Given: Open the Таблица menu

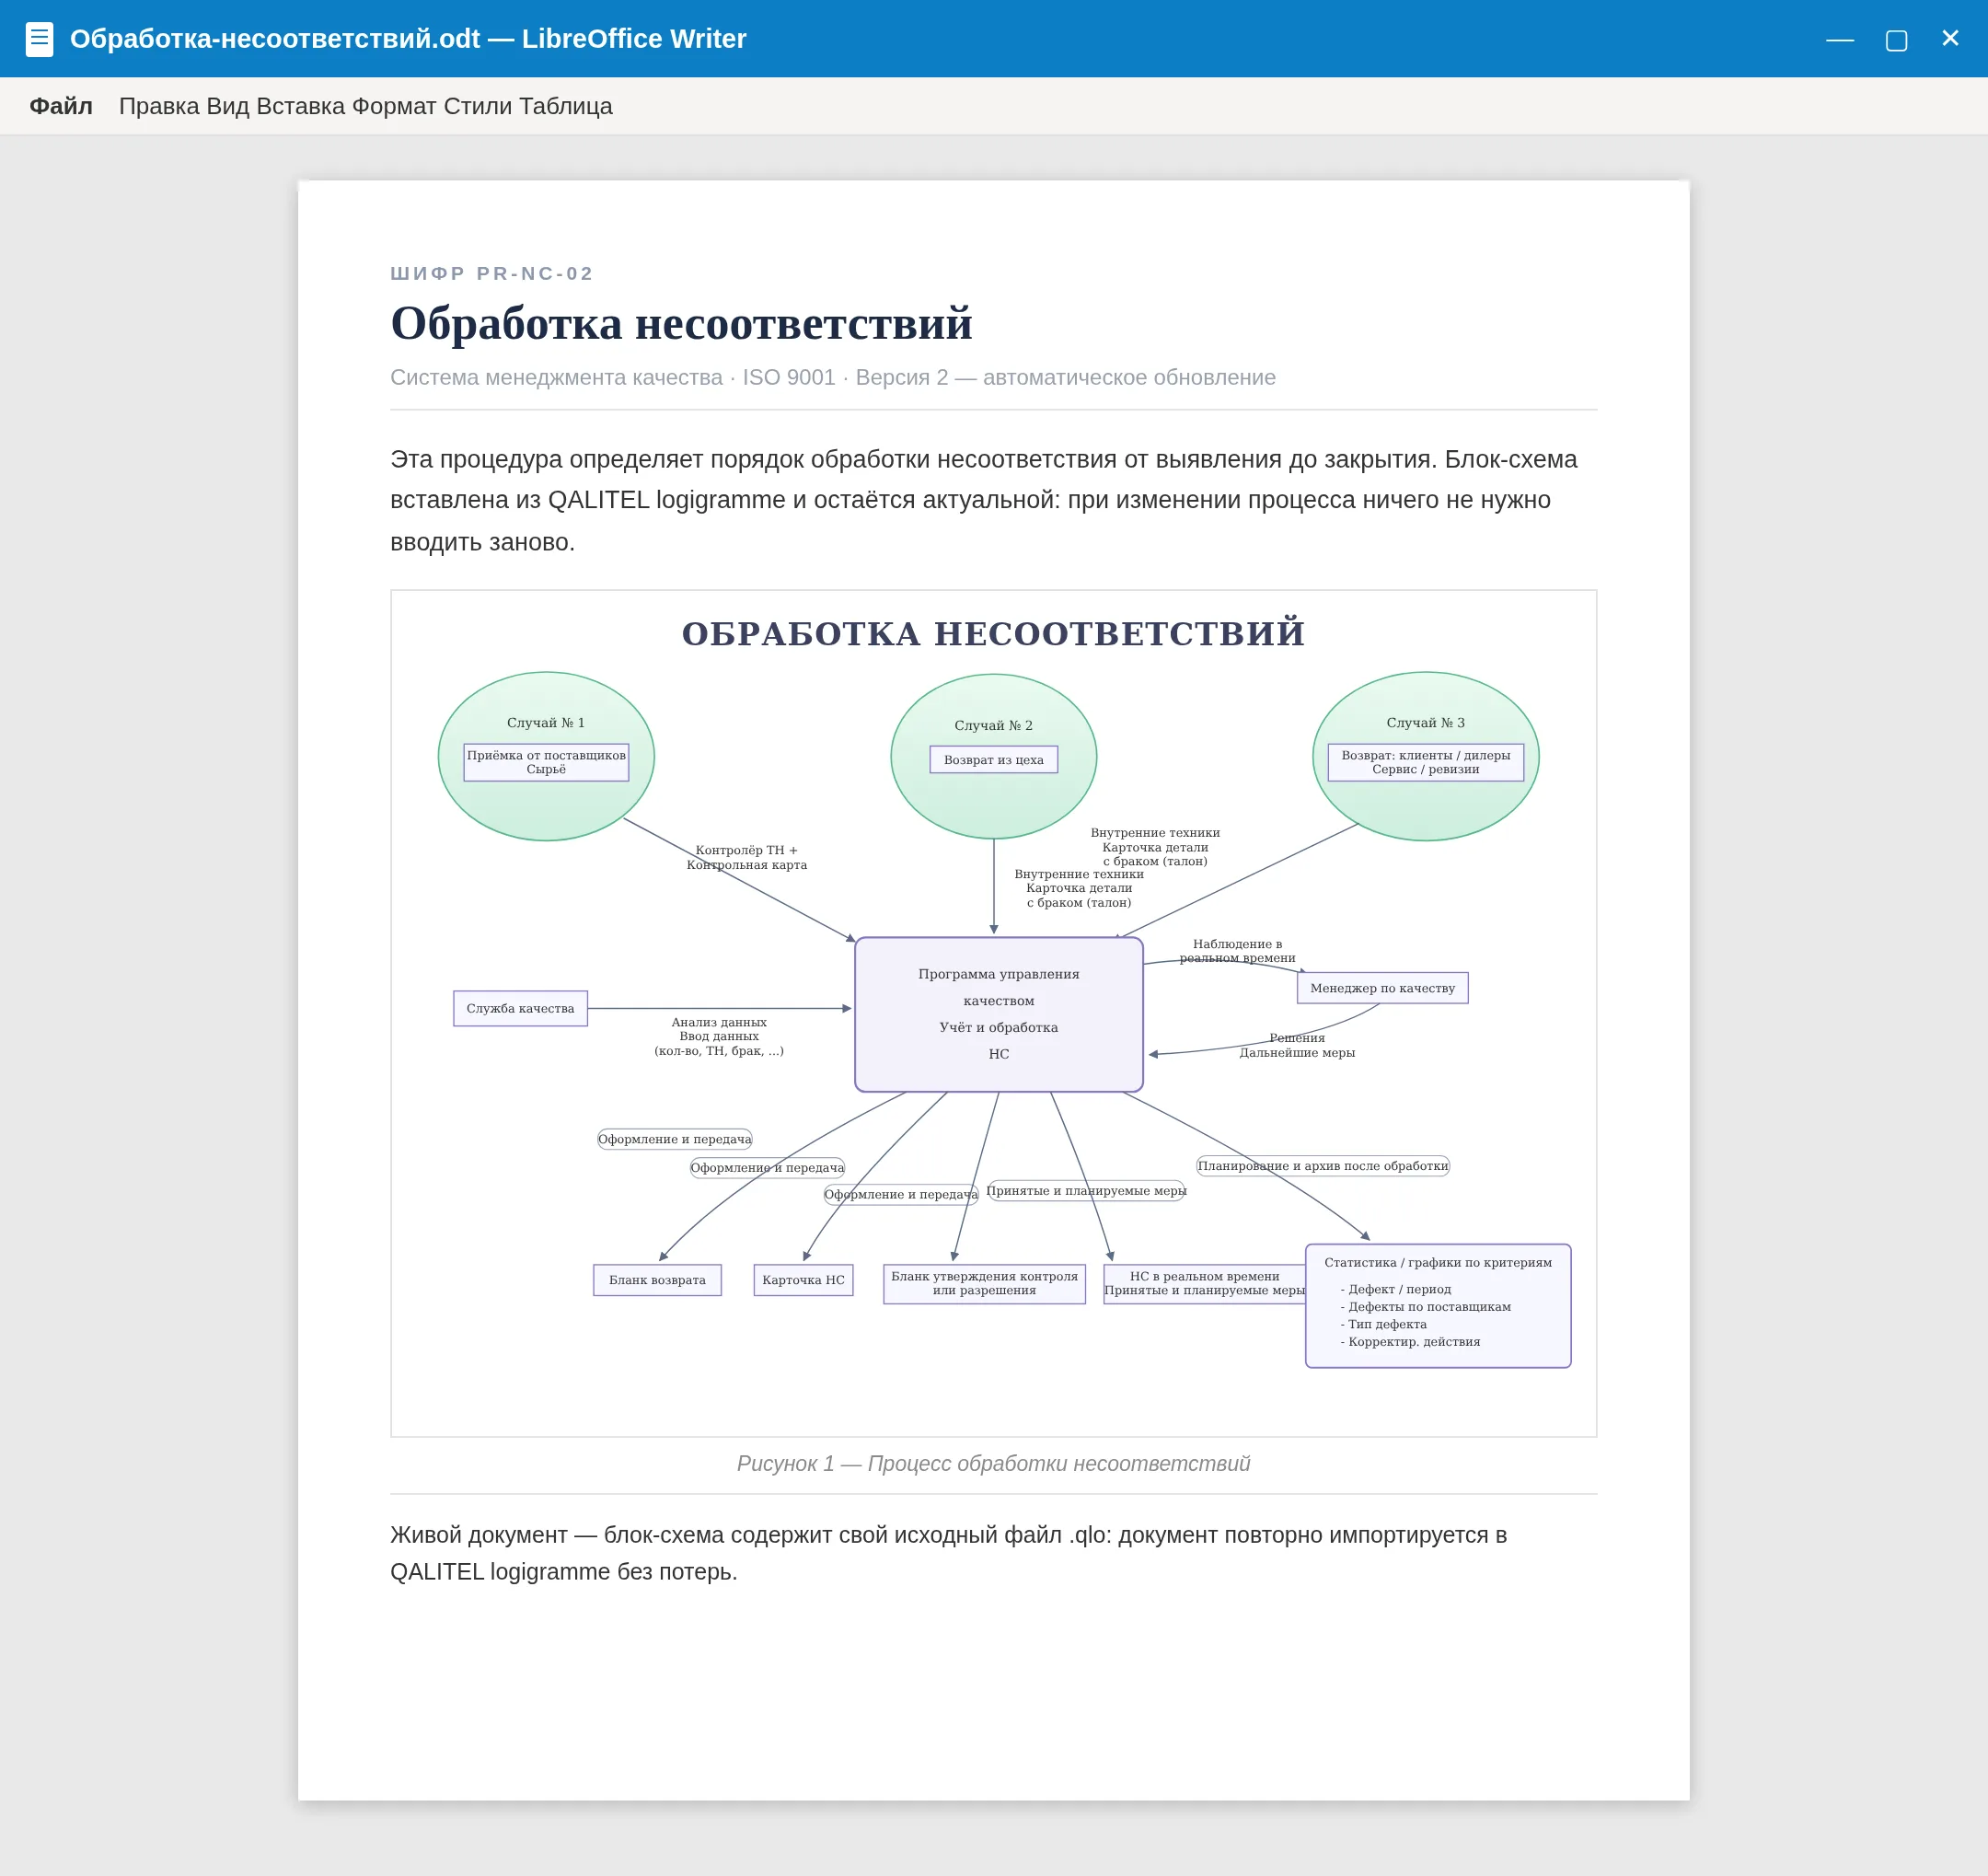Looking at the screenshot, I should pos(566,106).
